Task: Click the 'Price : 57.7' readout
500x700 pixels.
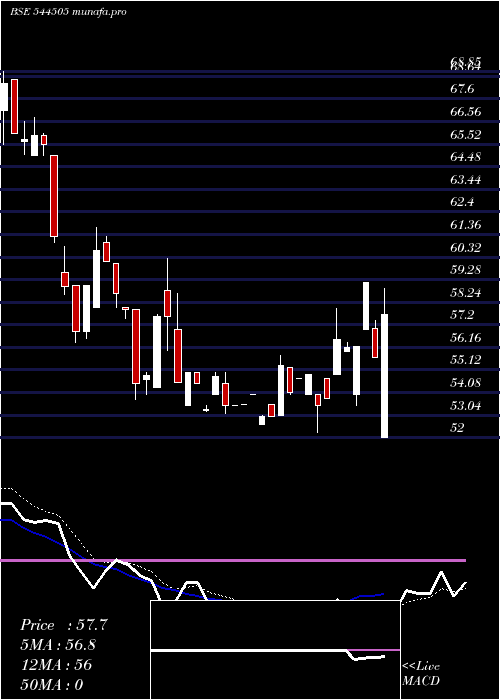Action: (x=64, y=625)
